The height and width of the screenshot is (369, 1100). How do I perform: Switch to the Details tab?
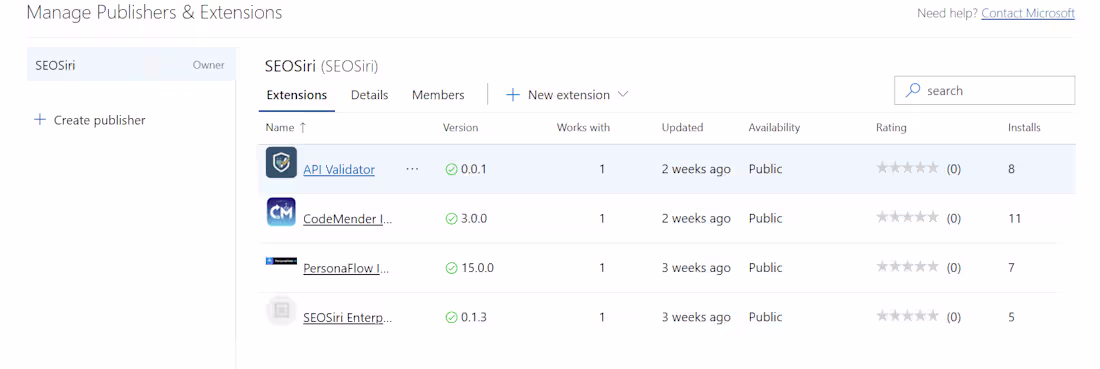tap(370, 95)
